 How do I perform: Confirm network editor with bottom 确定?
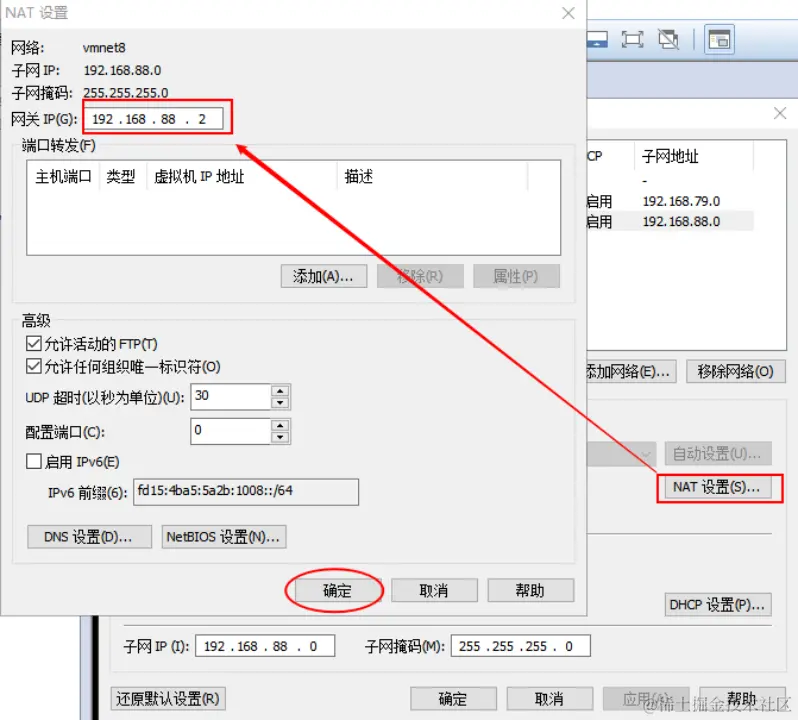(x=453, y=699)
